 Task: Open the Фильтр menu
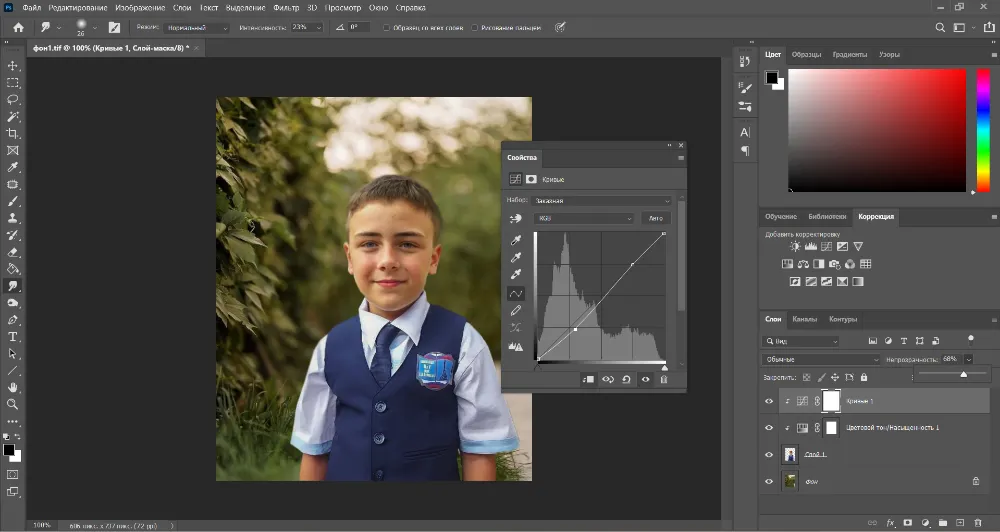pos(286,7)
